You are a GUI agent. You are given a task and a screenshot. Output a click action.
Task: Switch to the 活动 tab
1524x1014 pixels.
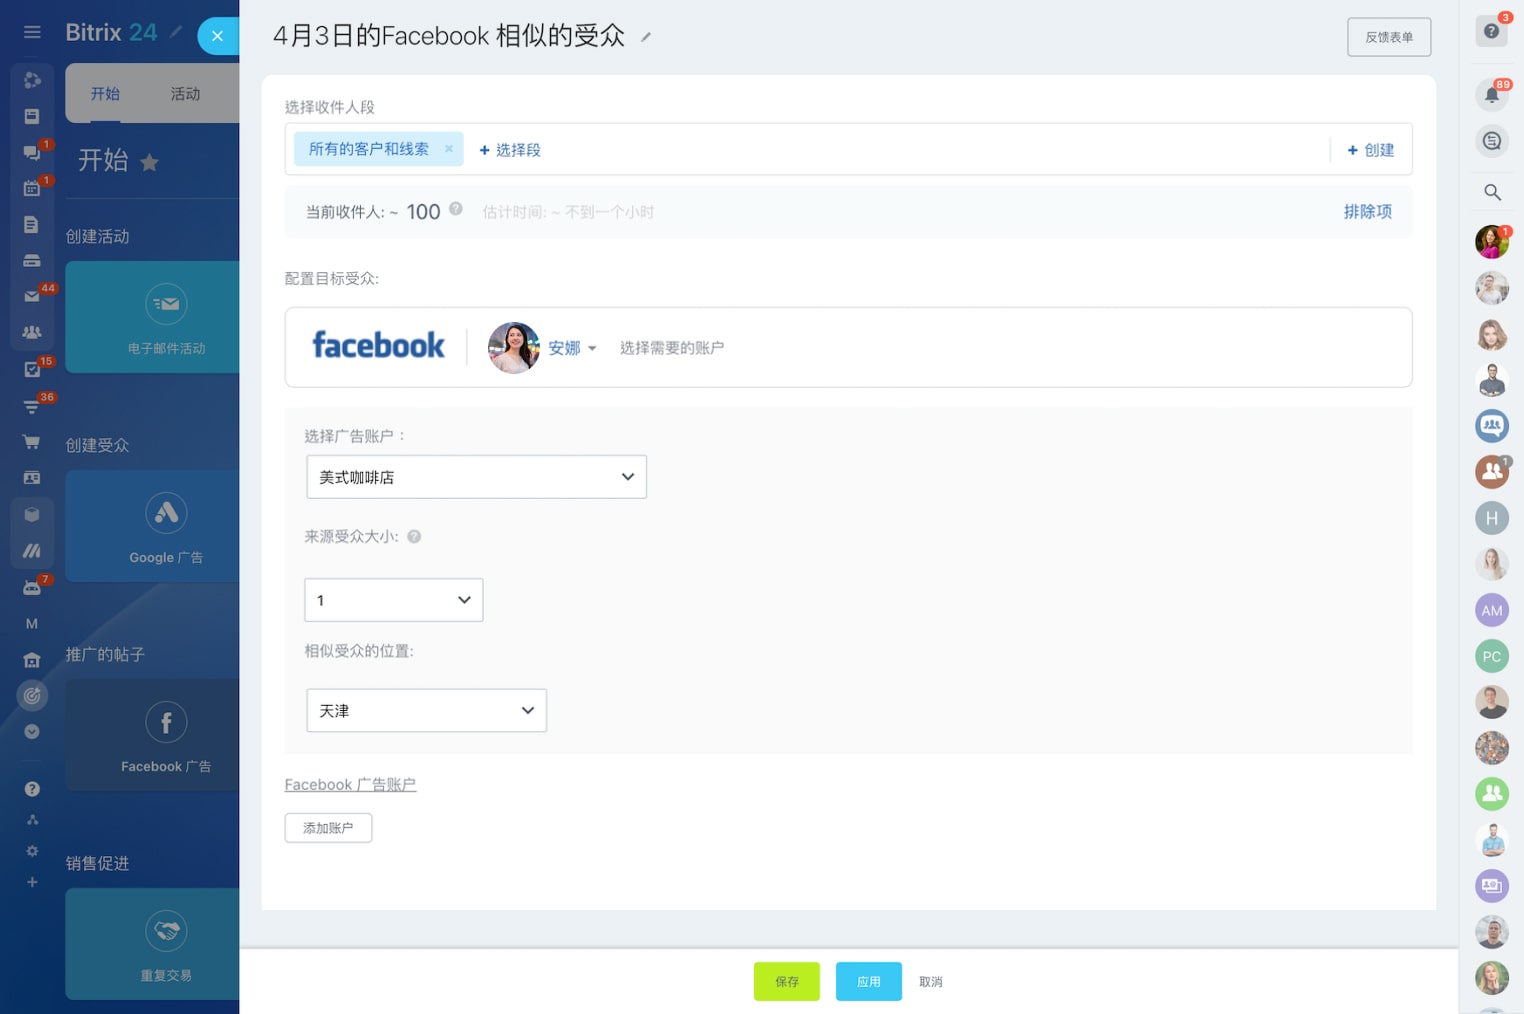pyautogui.click(x=185, y=93)
